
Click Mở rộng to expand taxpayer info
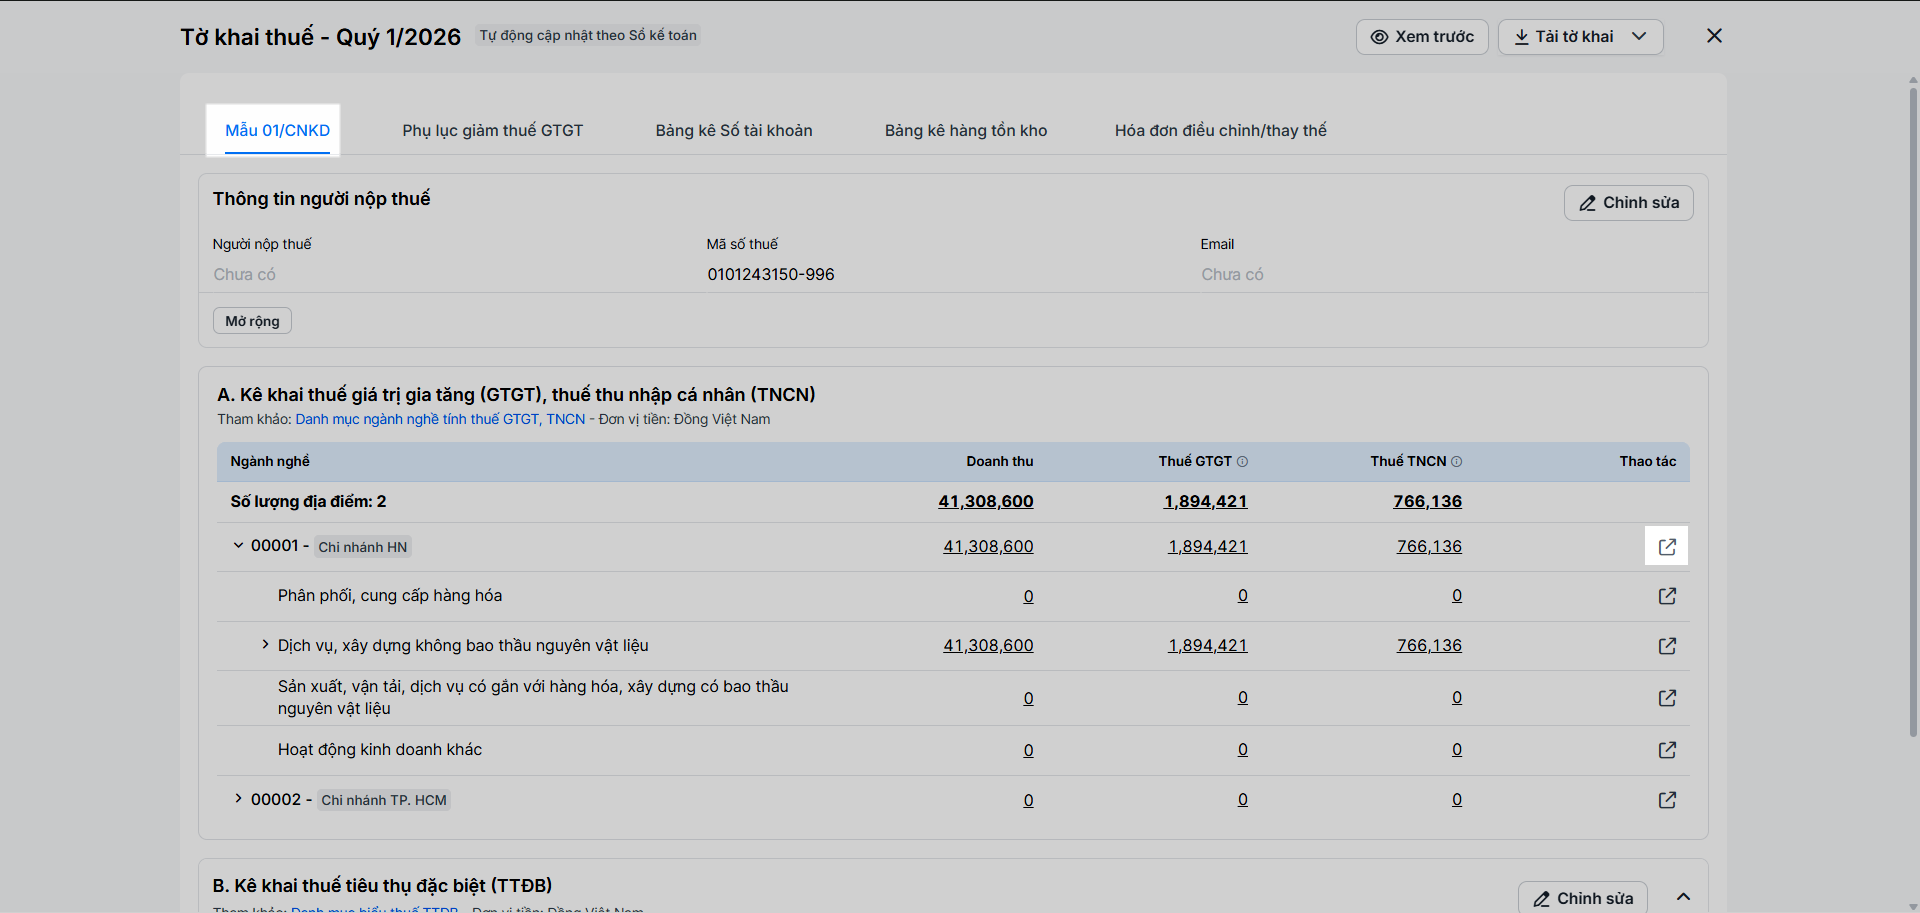click(x=252, y=321)
